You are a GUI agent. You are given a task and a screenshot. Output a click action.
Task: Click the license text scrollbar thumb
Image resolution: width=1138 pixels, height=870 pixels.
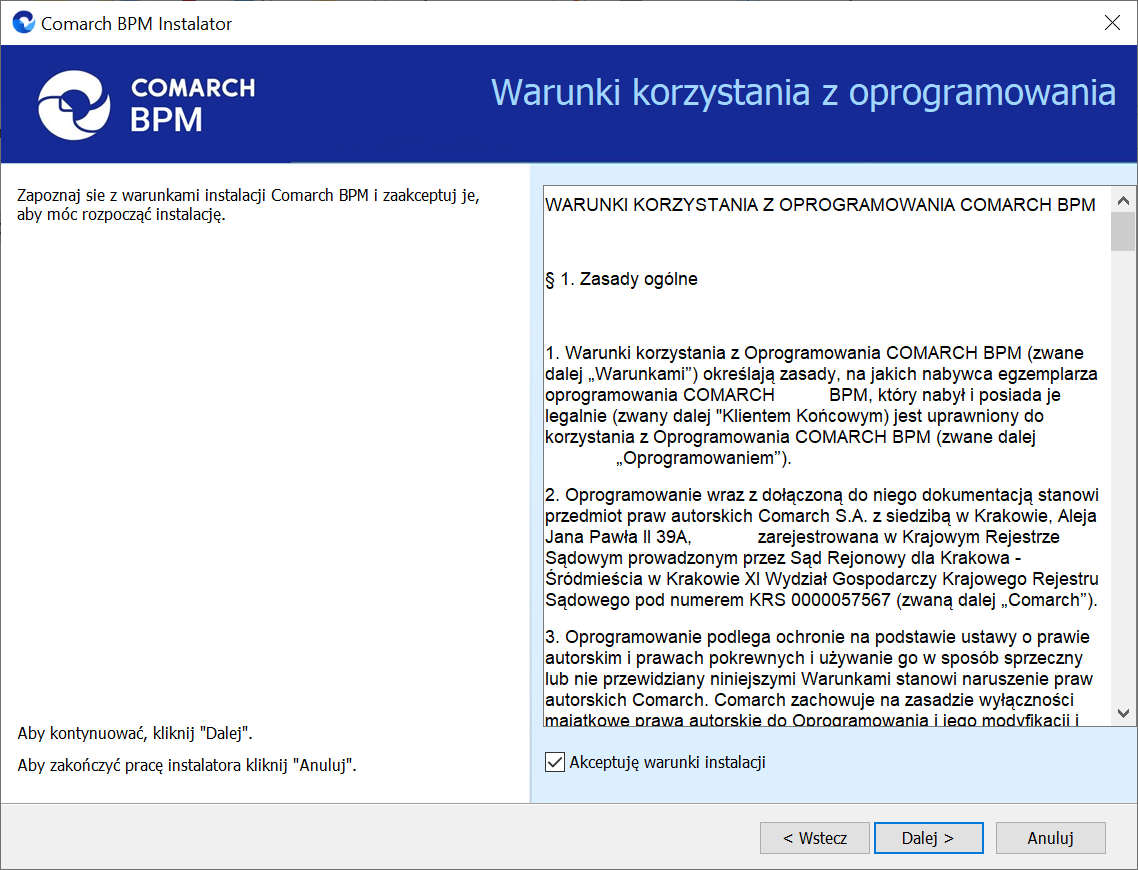(x=1123, y=231)
